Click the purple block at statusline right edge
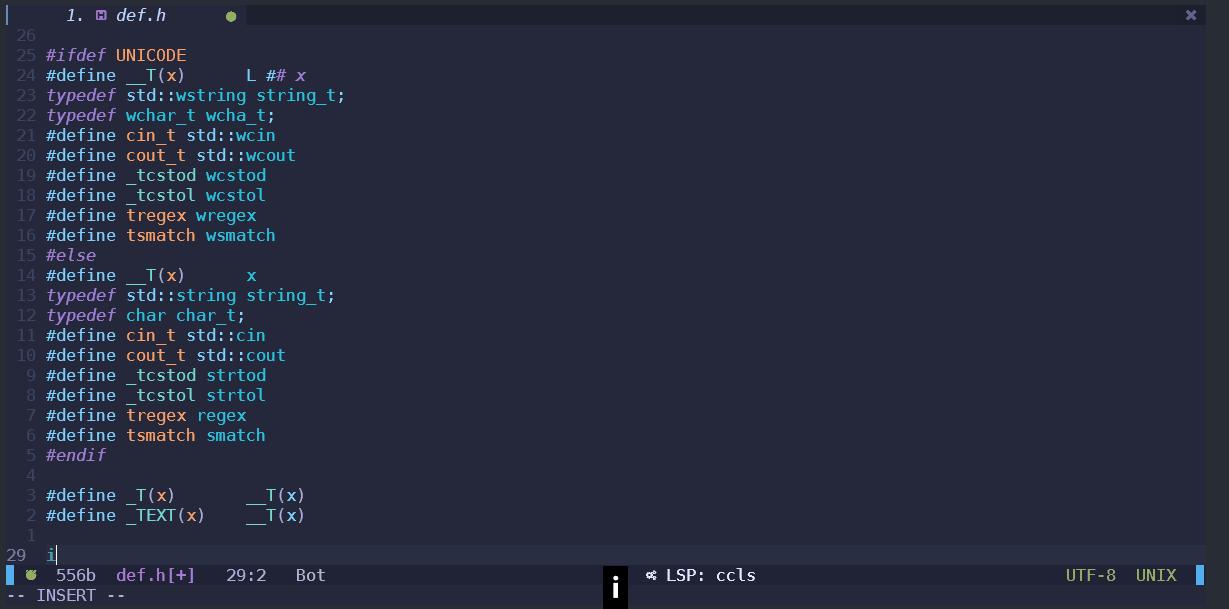The width and height of the screenshot is (1229, 609). (x=1200, y=575)
